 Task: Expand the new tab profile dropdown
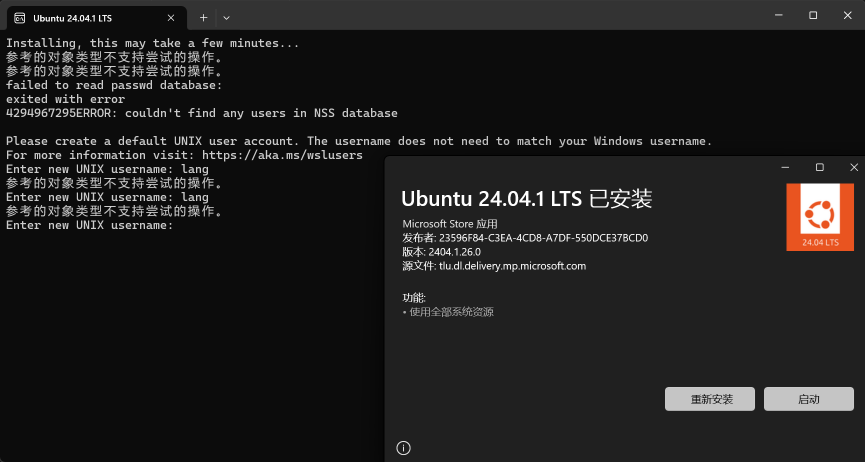pyautogui.click(x=226, y=17)
